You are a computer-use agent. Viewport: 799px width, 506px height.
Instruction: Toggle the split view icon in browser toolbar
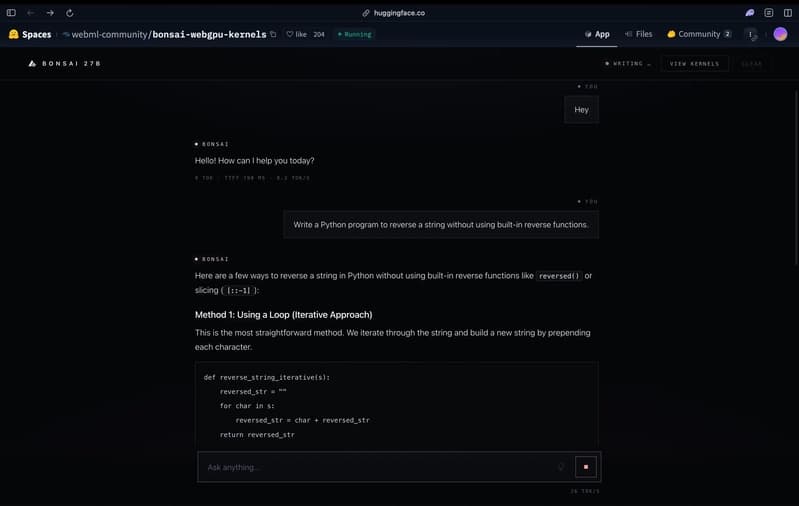click(x=788, y=13)
